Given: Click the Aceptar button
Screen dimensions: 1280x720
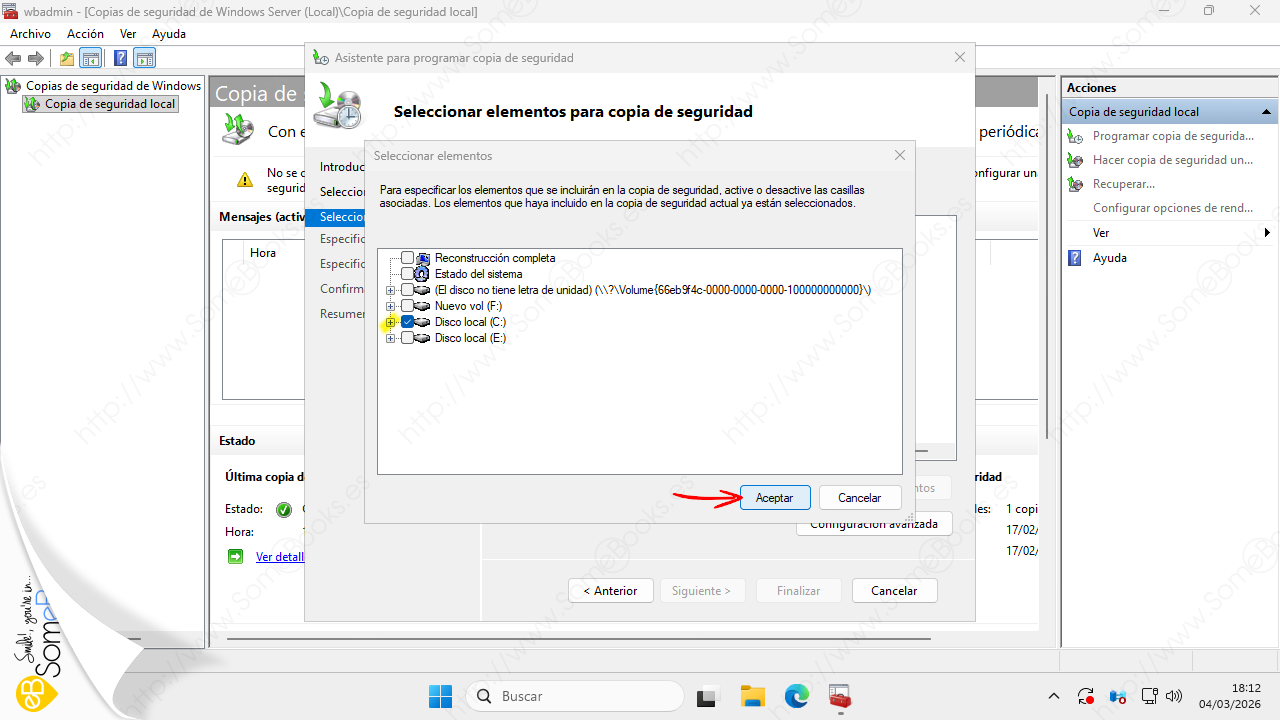Looking at the screenshot, I should pyautogui.click(x=775, y=497).
